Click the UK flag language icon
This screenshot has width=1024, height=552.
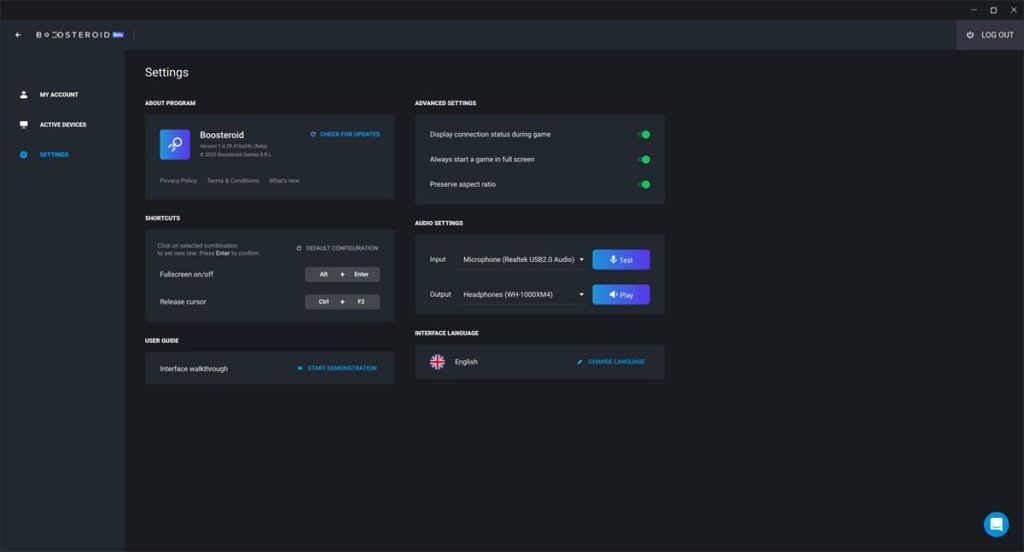point(437,362)
